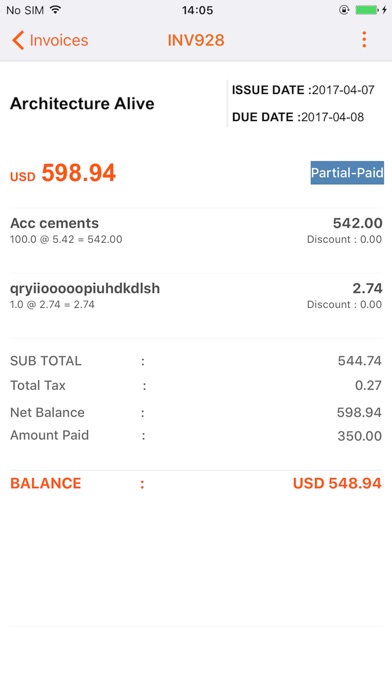Tap the Partial-Paid status badge

point(347,173)
